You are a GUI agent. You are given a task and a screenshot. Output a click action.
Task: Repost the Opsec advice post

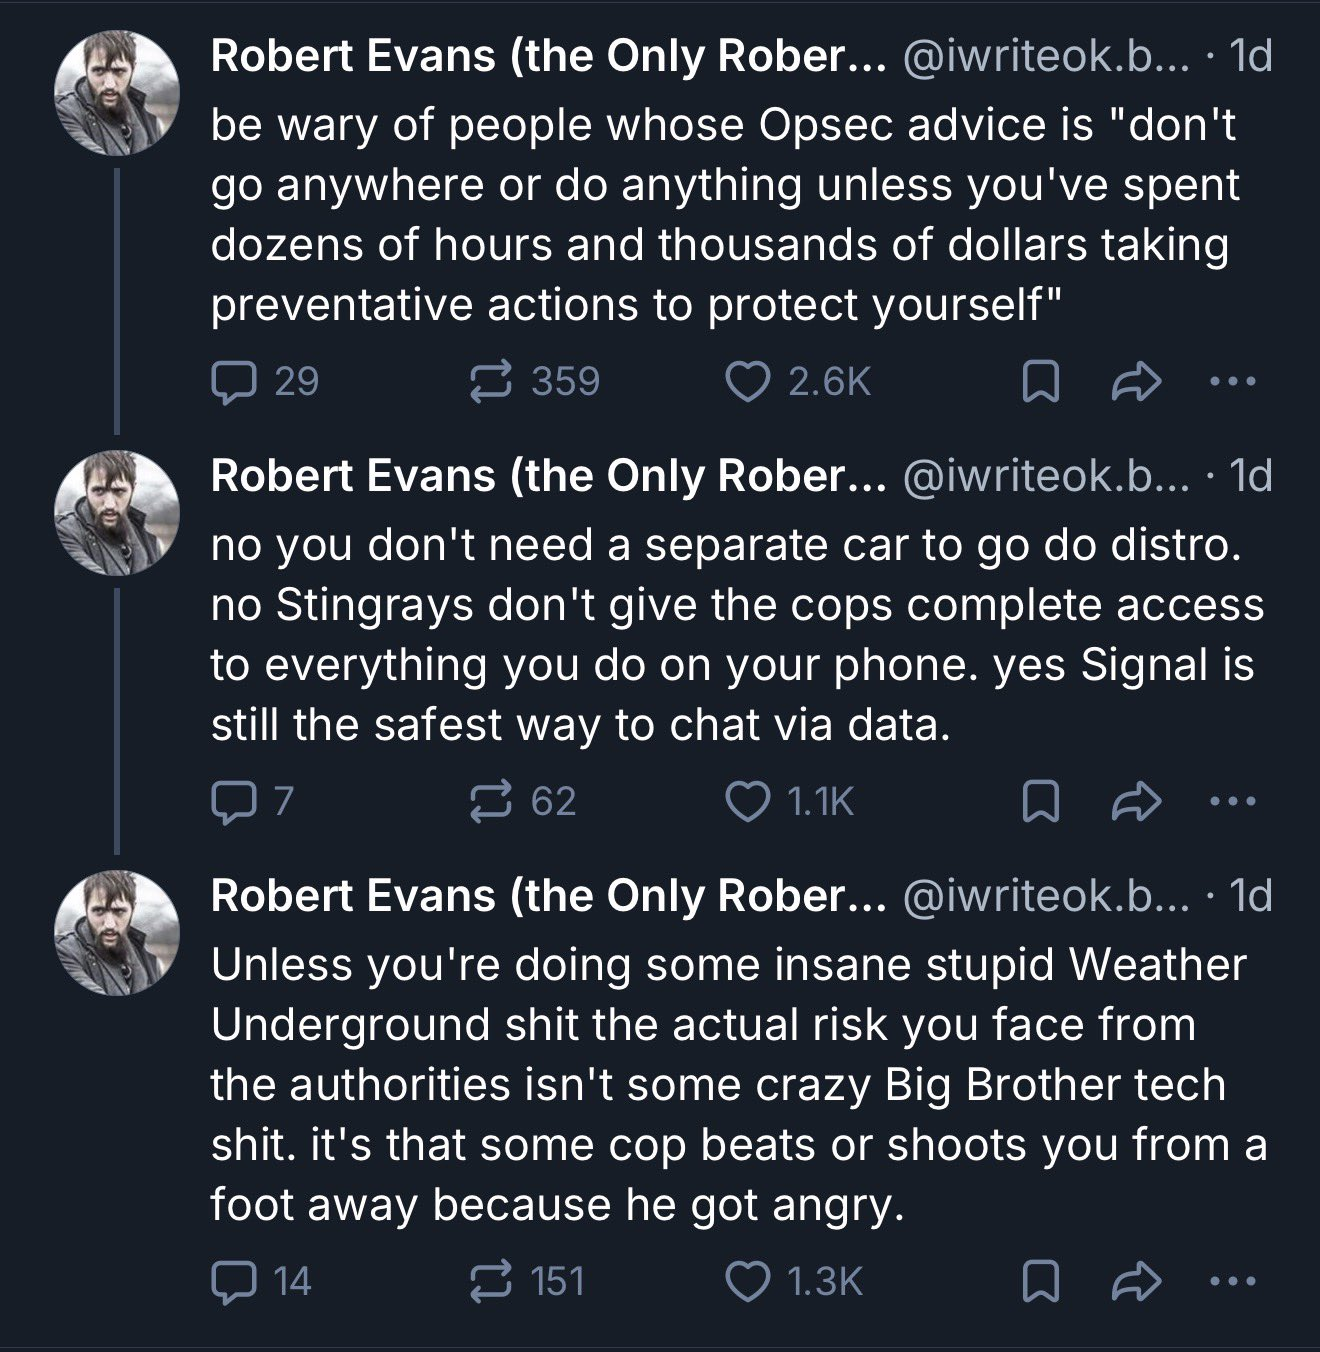click(x=491, y=382)
